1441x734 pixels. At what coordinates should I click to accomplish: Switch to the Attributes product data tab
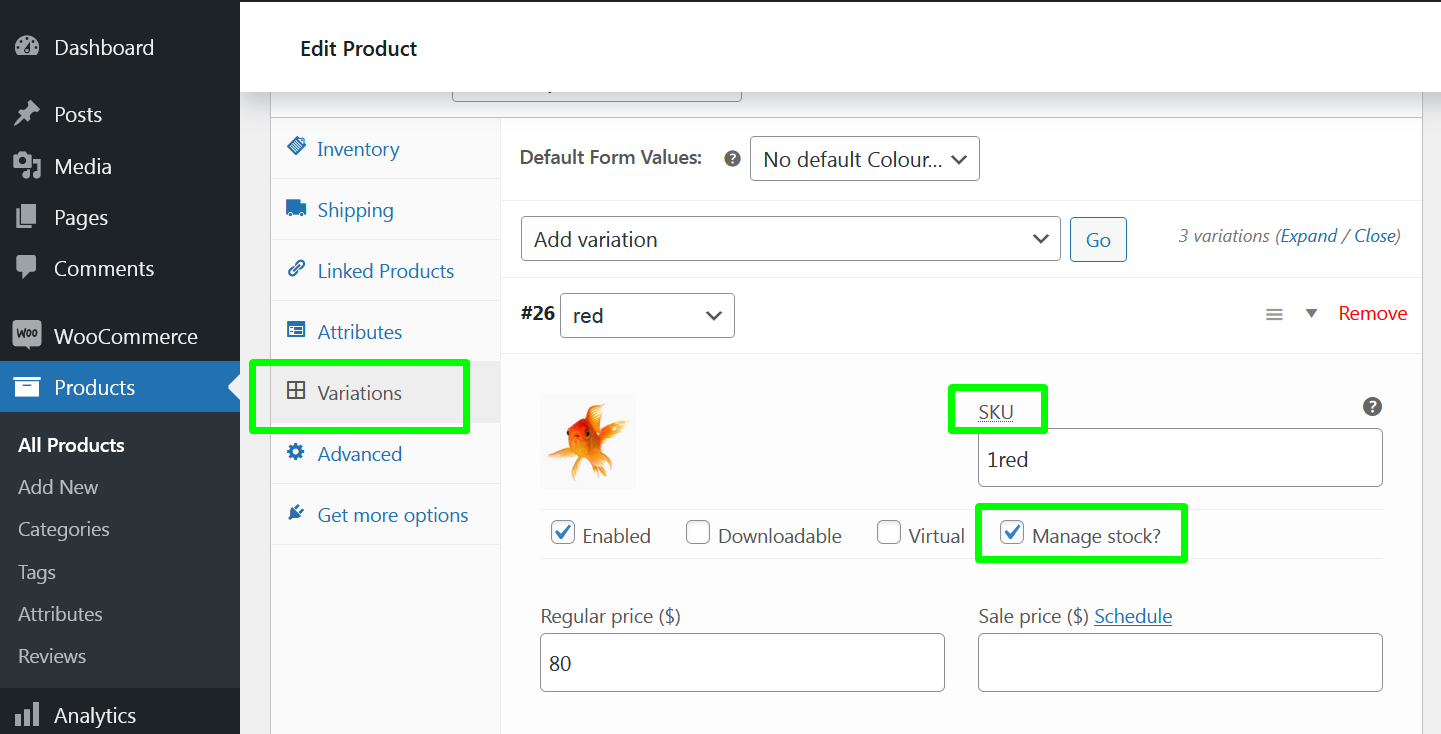click(385, 331)
